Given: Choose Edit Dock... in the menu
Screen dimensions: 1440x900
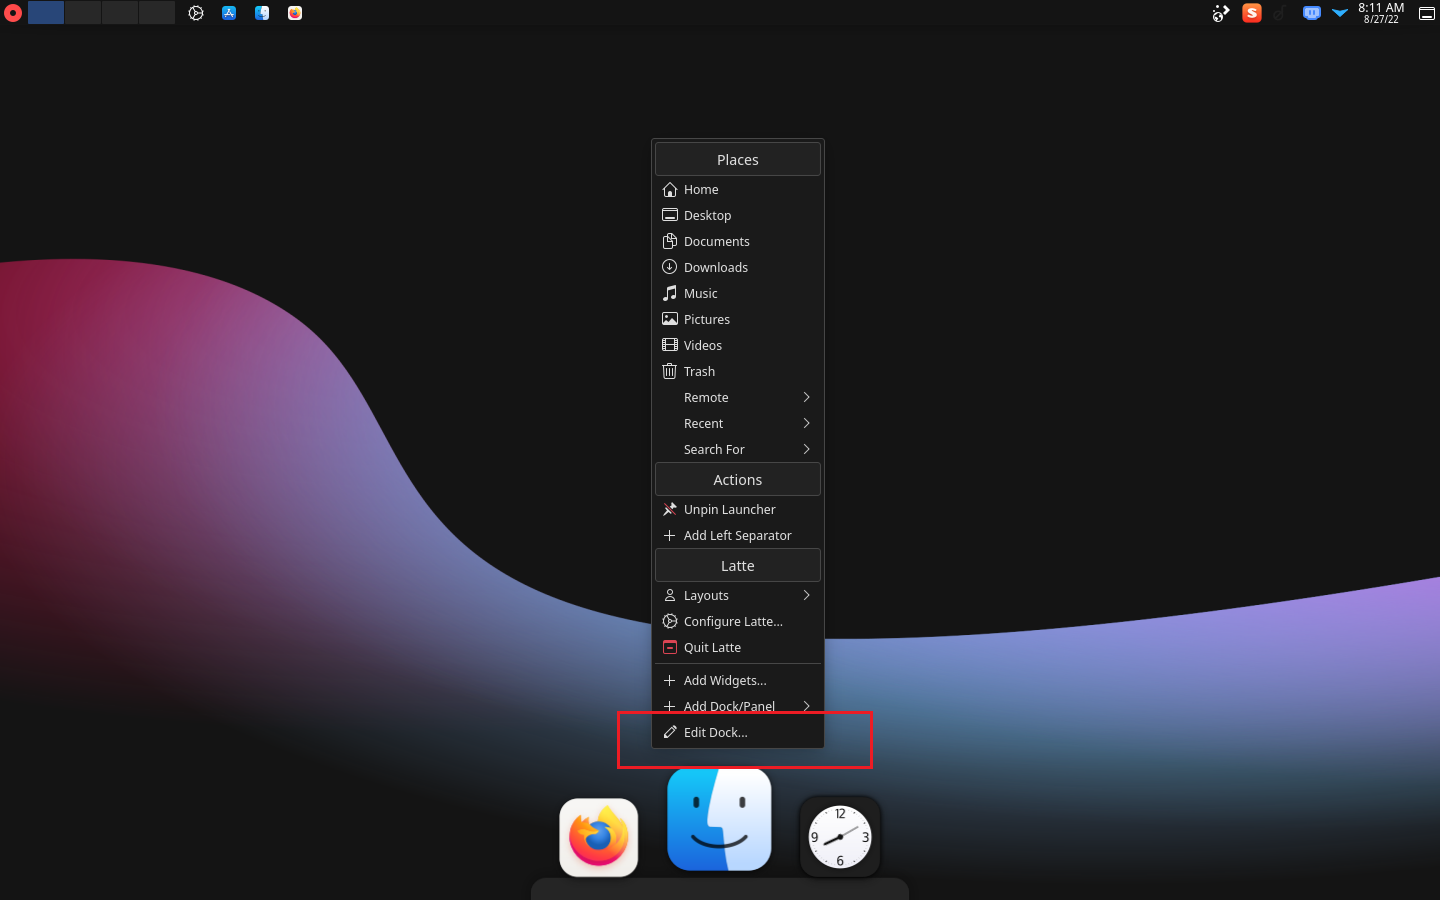Looking at the screenshot, I should click(738, 732).
